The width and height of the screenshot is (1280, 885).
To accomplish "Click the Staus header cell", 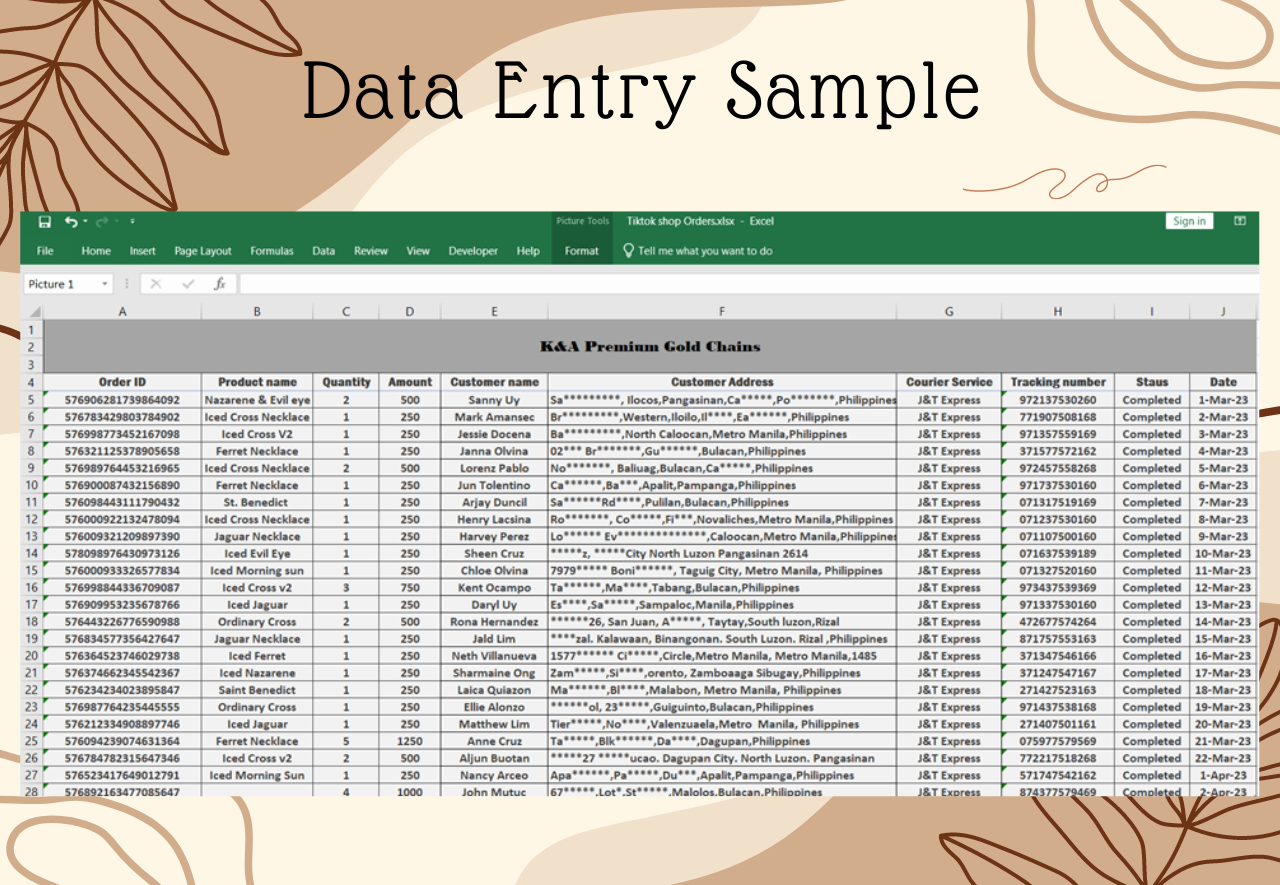I will pos(1152,382).
